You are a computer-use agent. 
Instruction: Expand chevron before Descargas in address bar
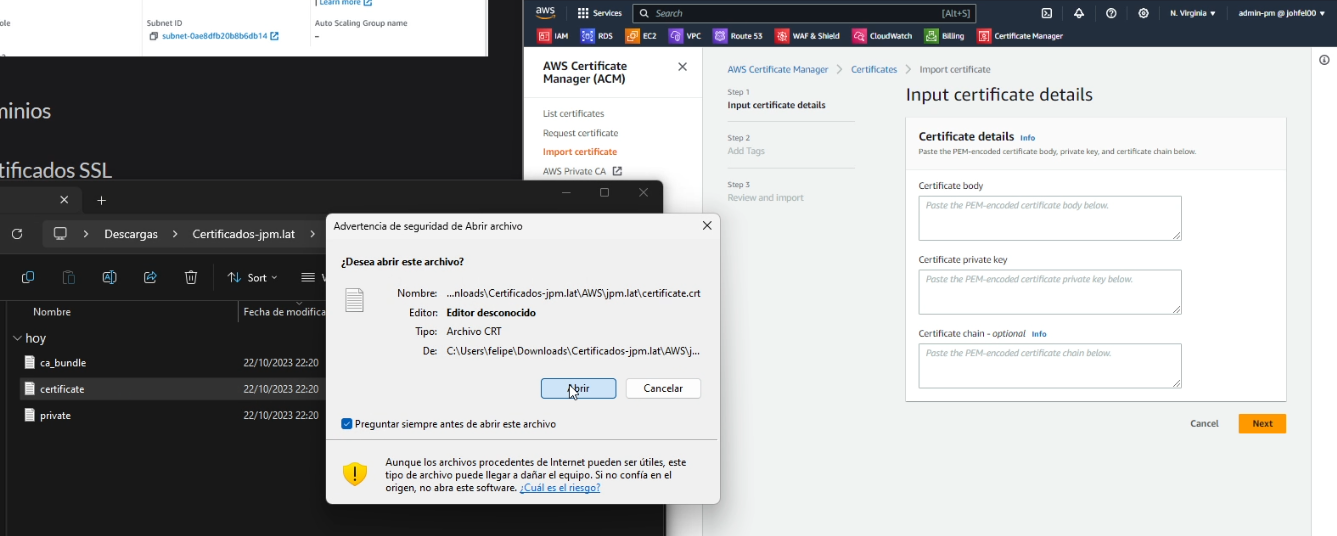tap(85, 234)
